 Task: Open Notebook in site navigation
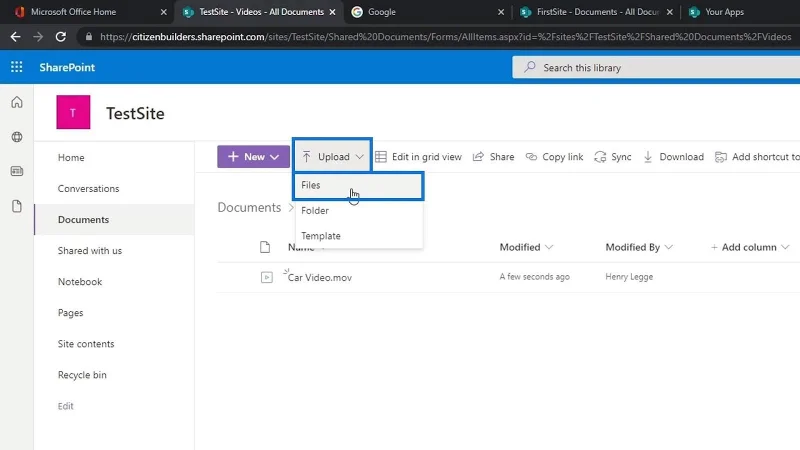click(80, 282)
